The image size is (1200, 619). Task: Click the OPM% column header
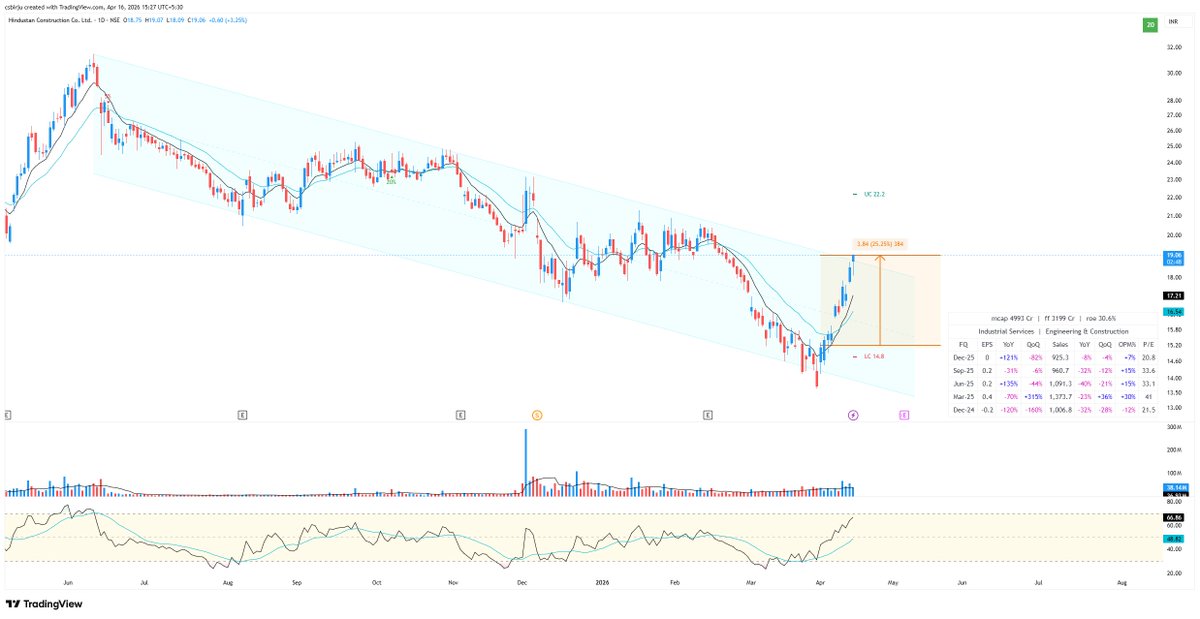(x=1127, y=343)
